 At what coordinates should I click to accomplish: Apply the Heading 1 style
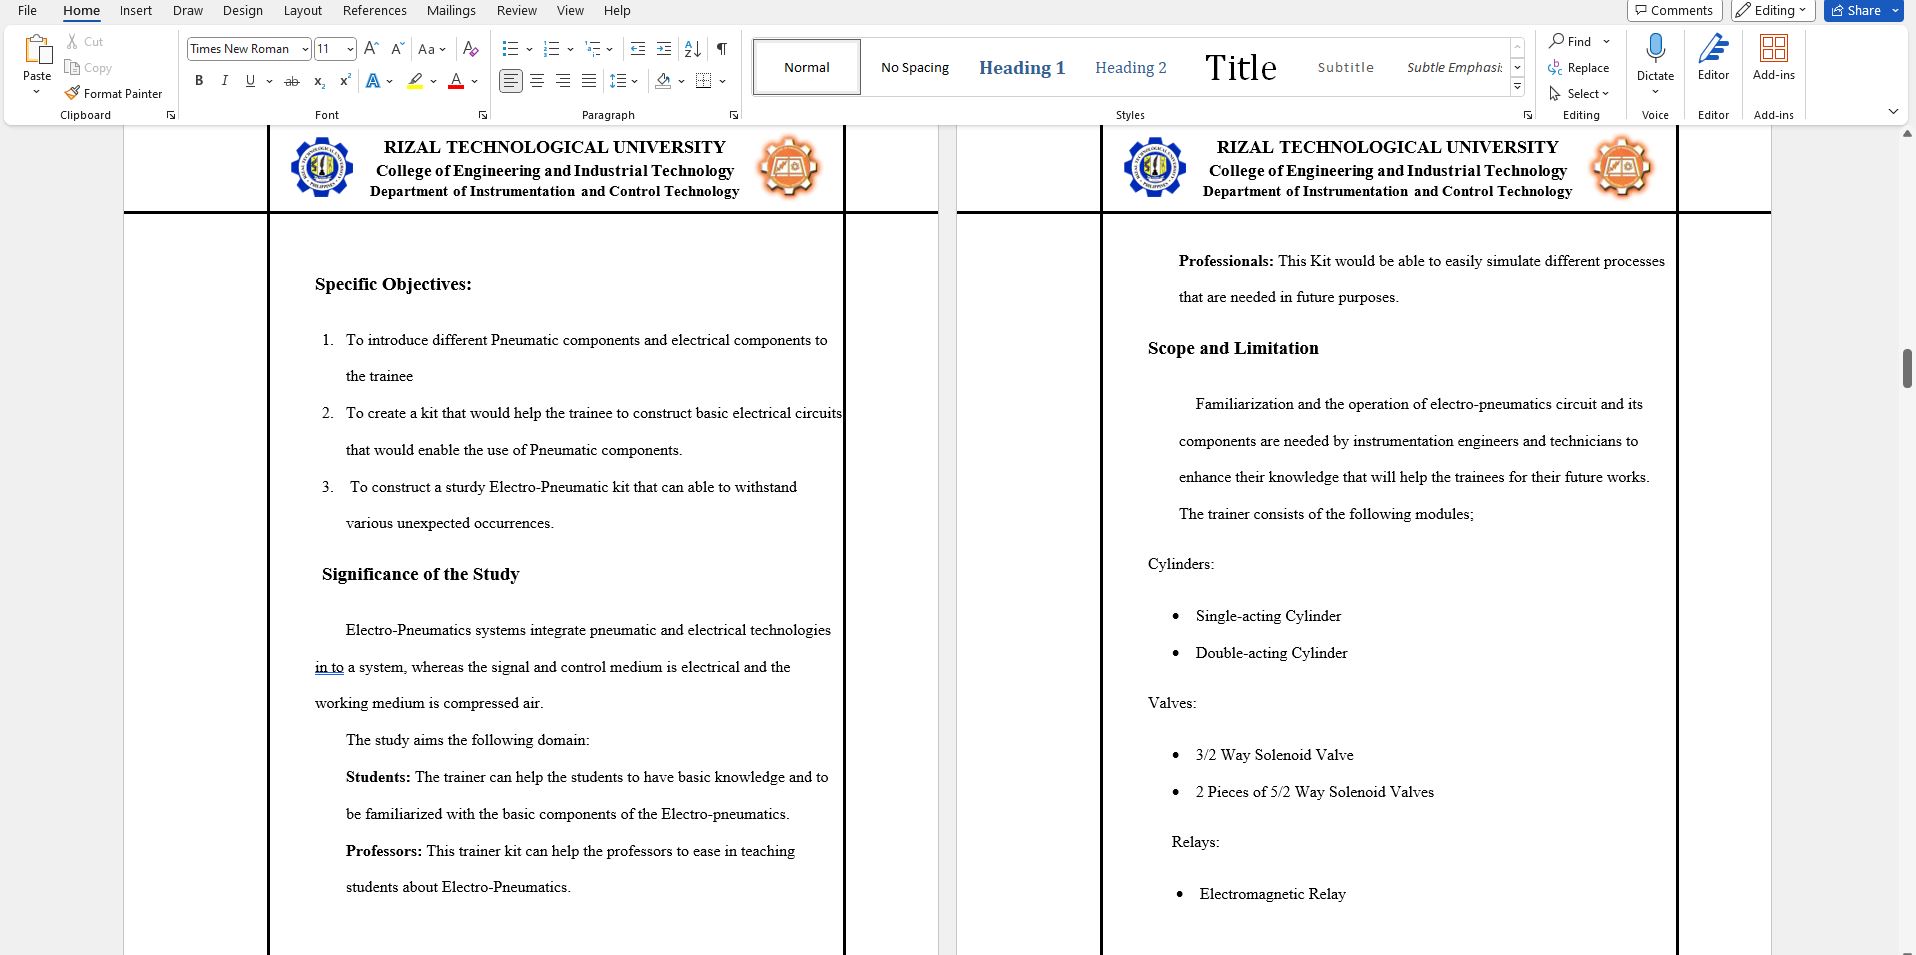[x=1022, y=67]
